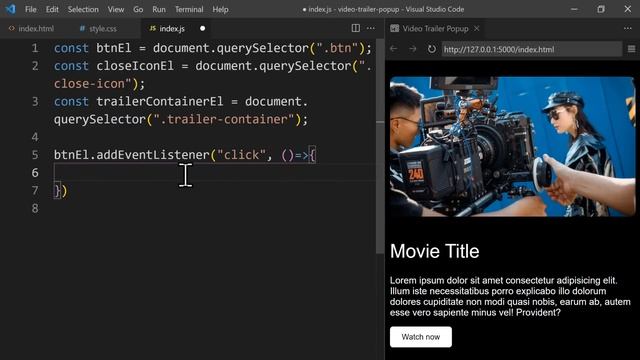
Task: Click the Lorem ipsum description paragraph
Action: point(510,296)
